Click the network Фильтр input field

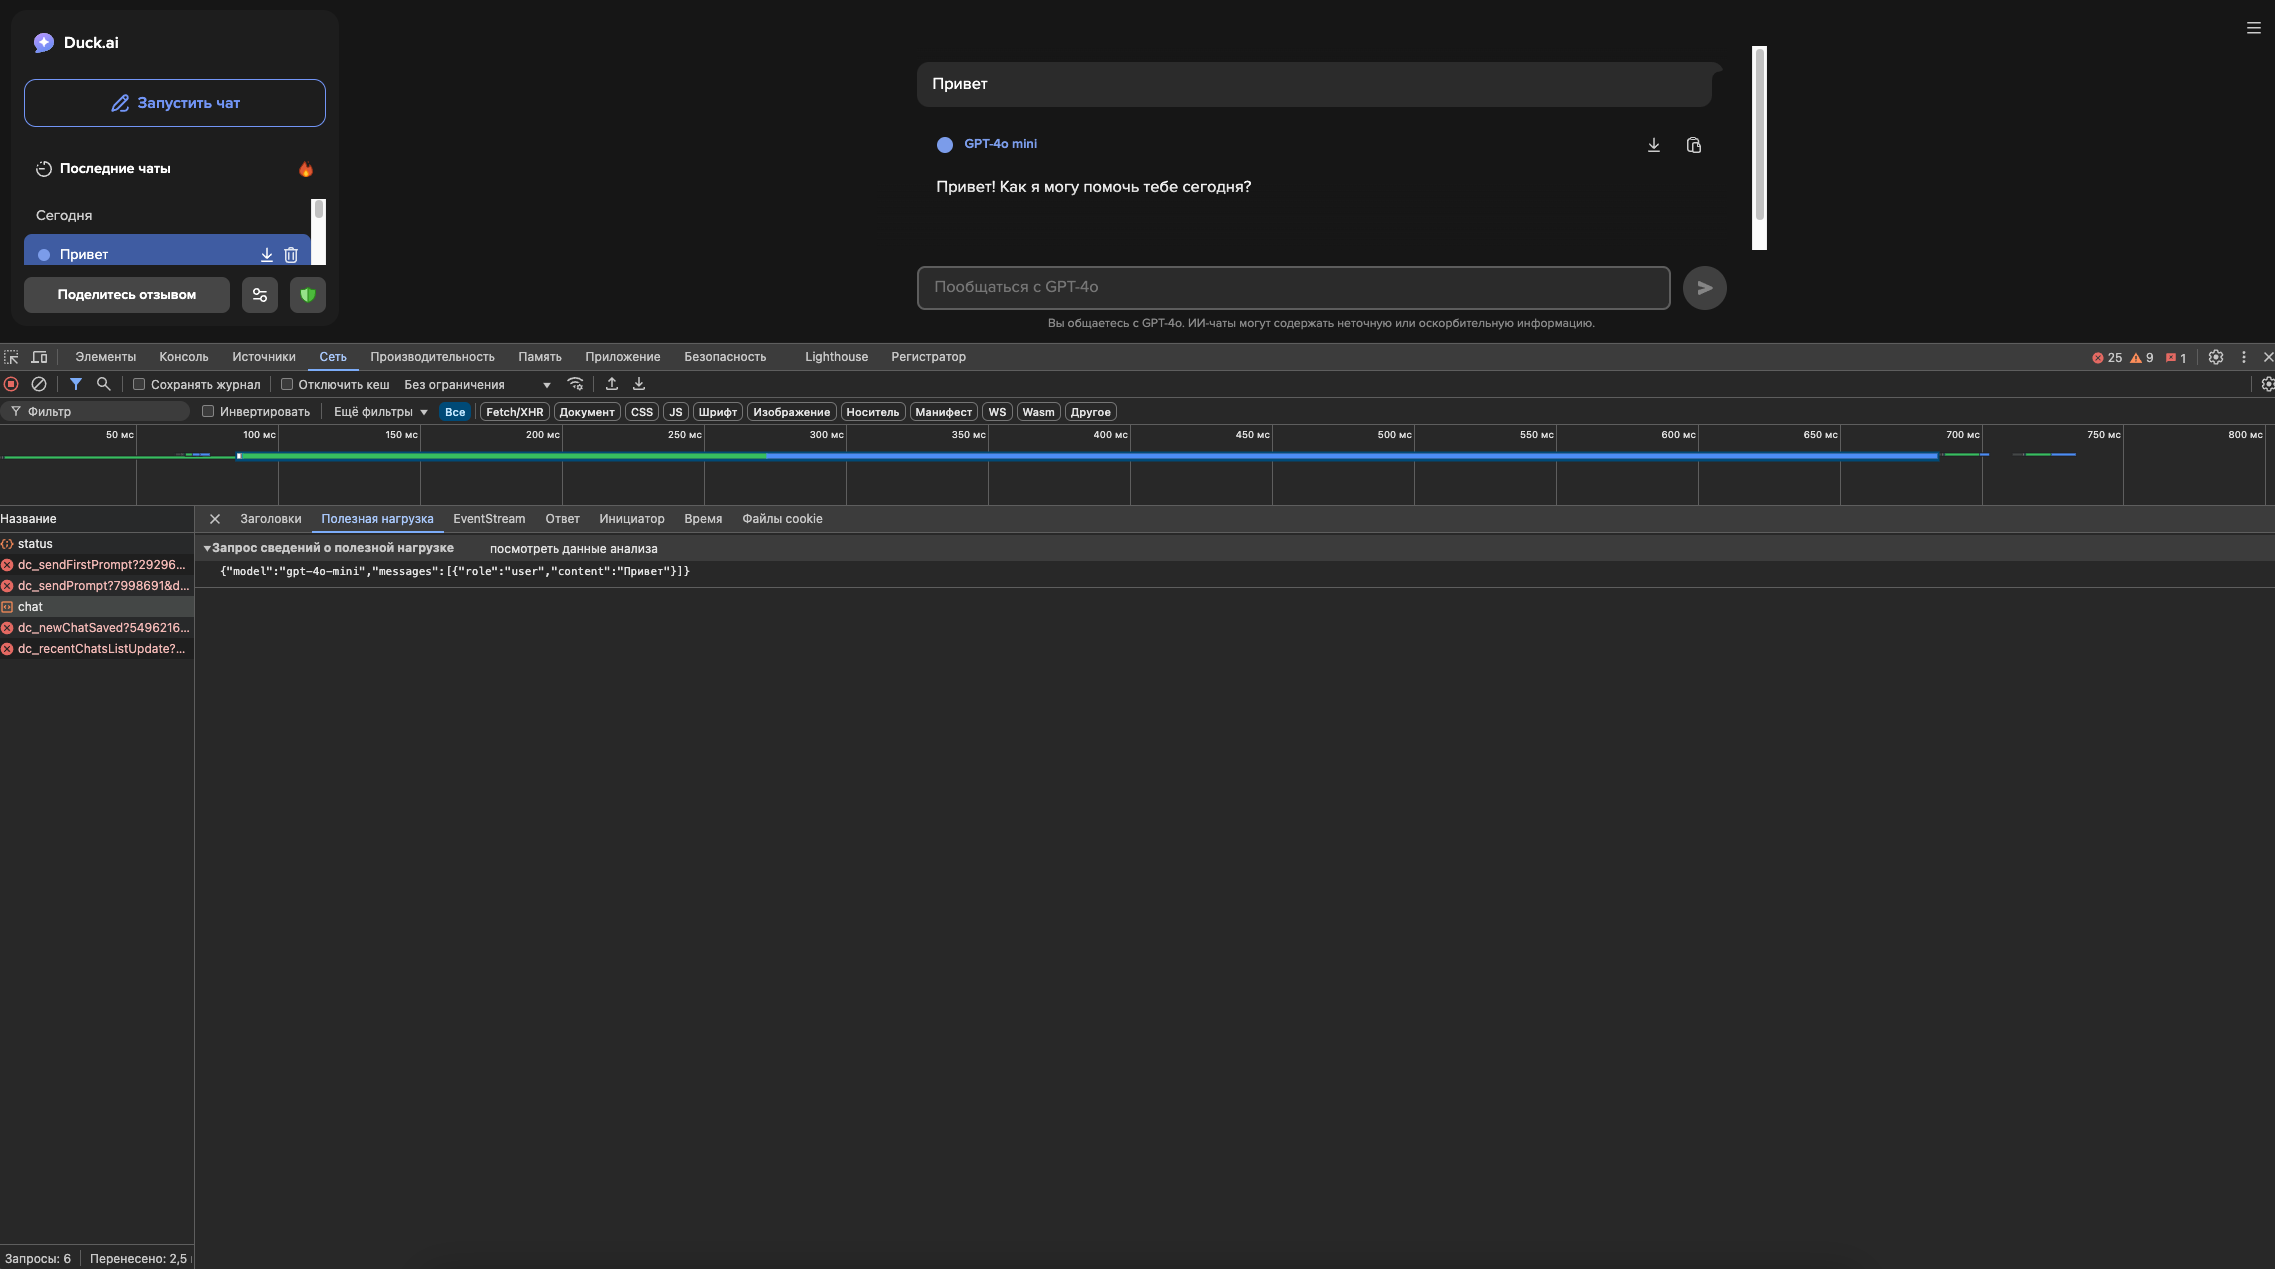click(95, 412)
